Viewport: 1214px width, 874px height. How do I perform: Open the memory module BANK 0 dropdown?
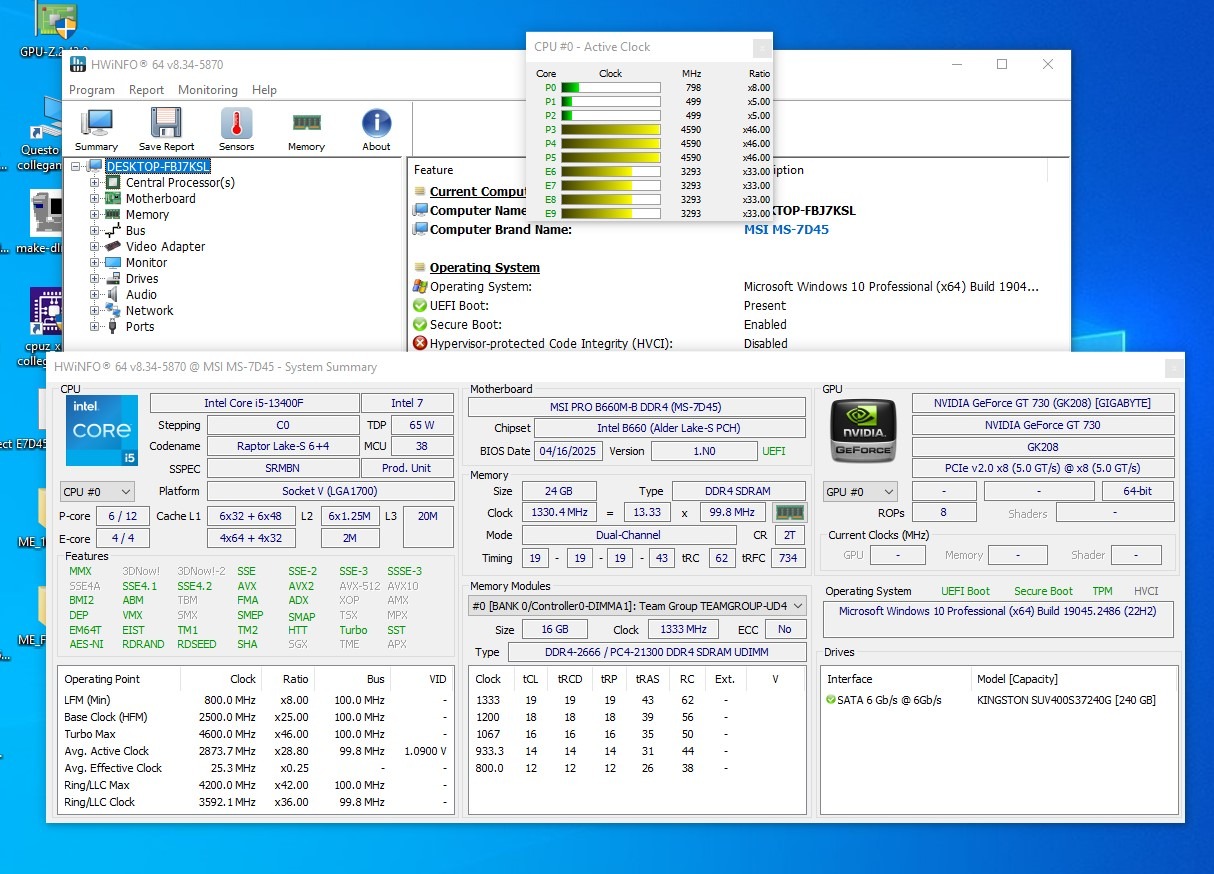pyautogui.click(x=637, y=606)
